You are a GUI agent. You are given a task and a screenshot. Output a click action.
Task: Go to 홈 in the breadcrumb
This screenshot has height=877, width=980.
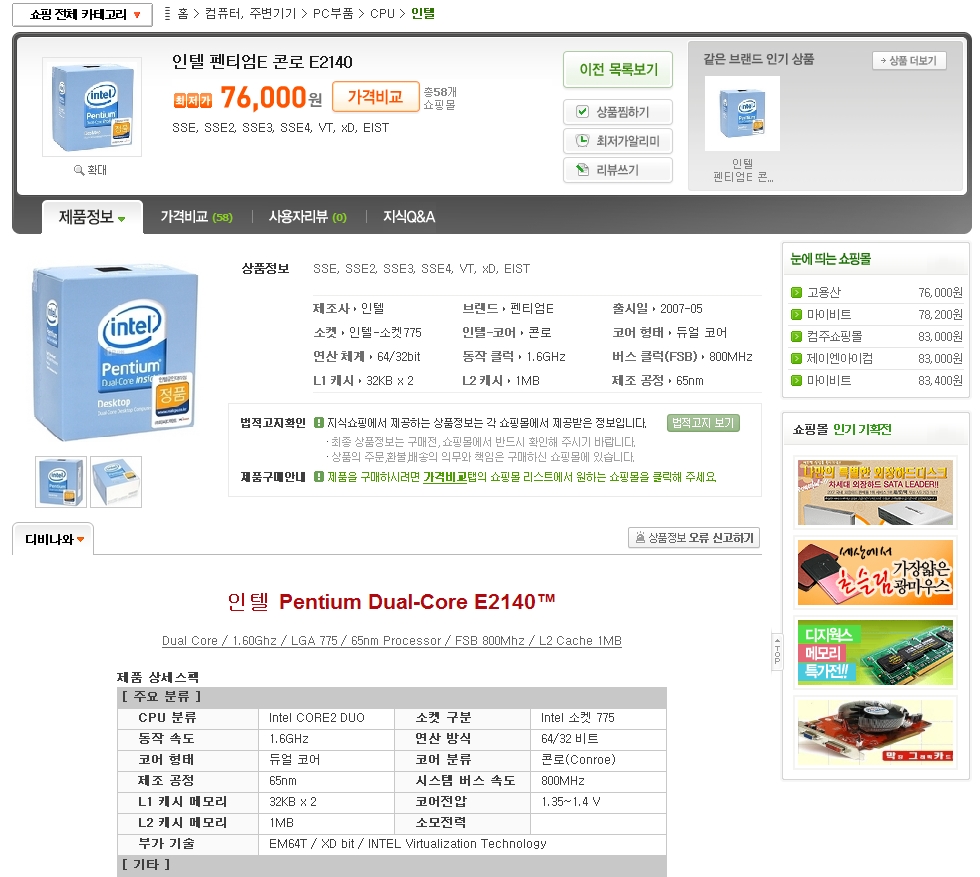coord(182,14)
